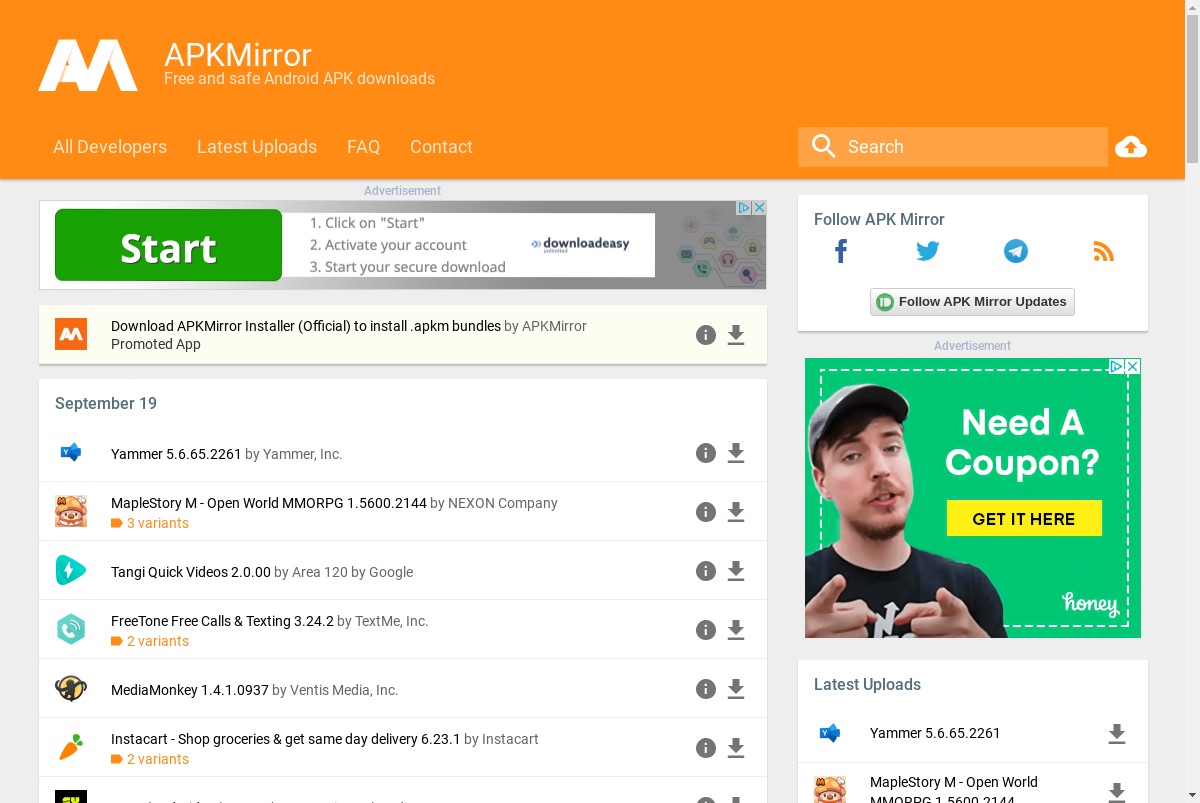Open Instacart Shop groceries app link
The width and height of the screenshot is (1200, 803).
click(286, 739)
